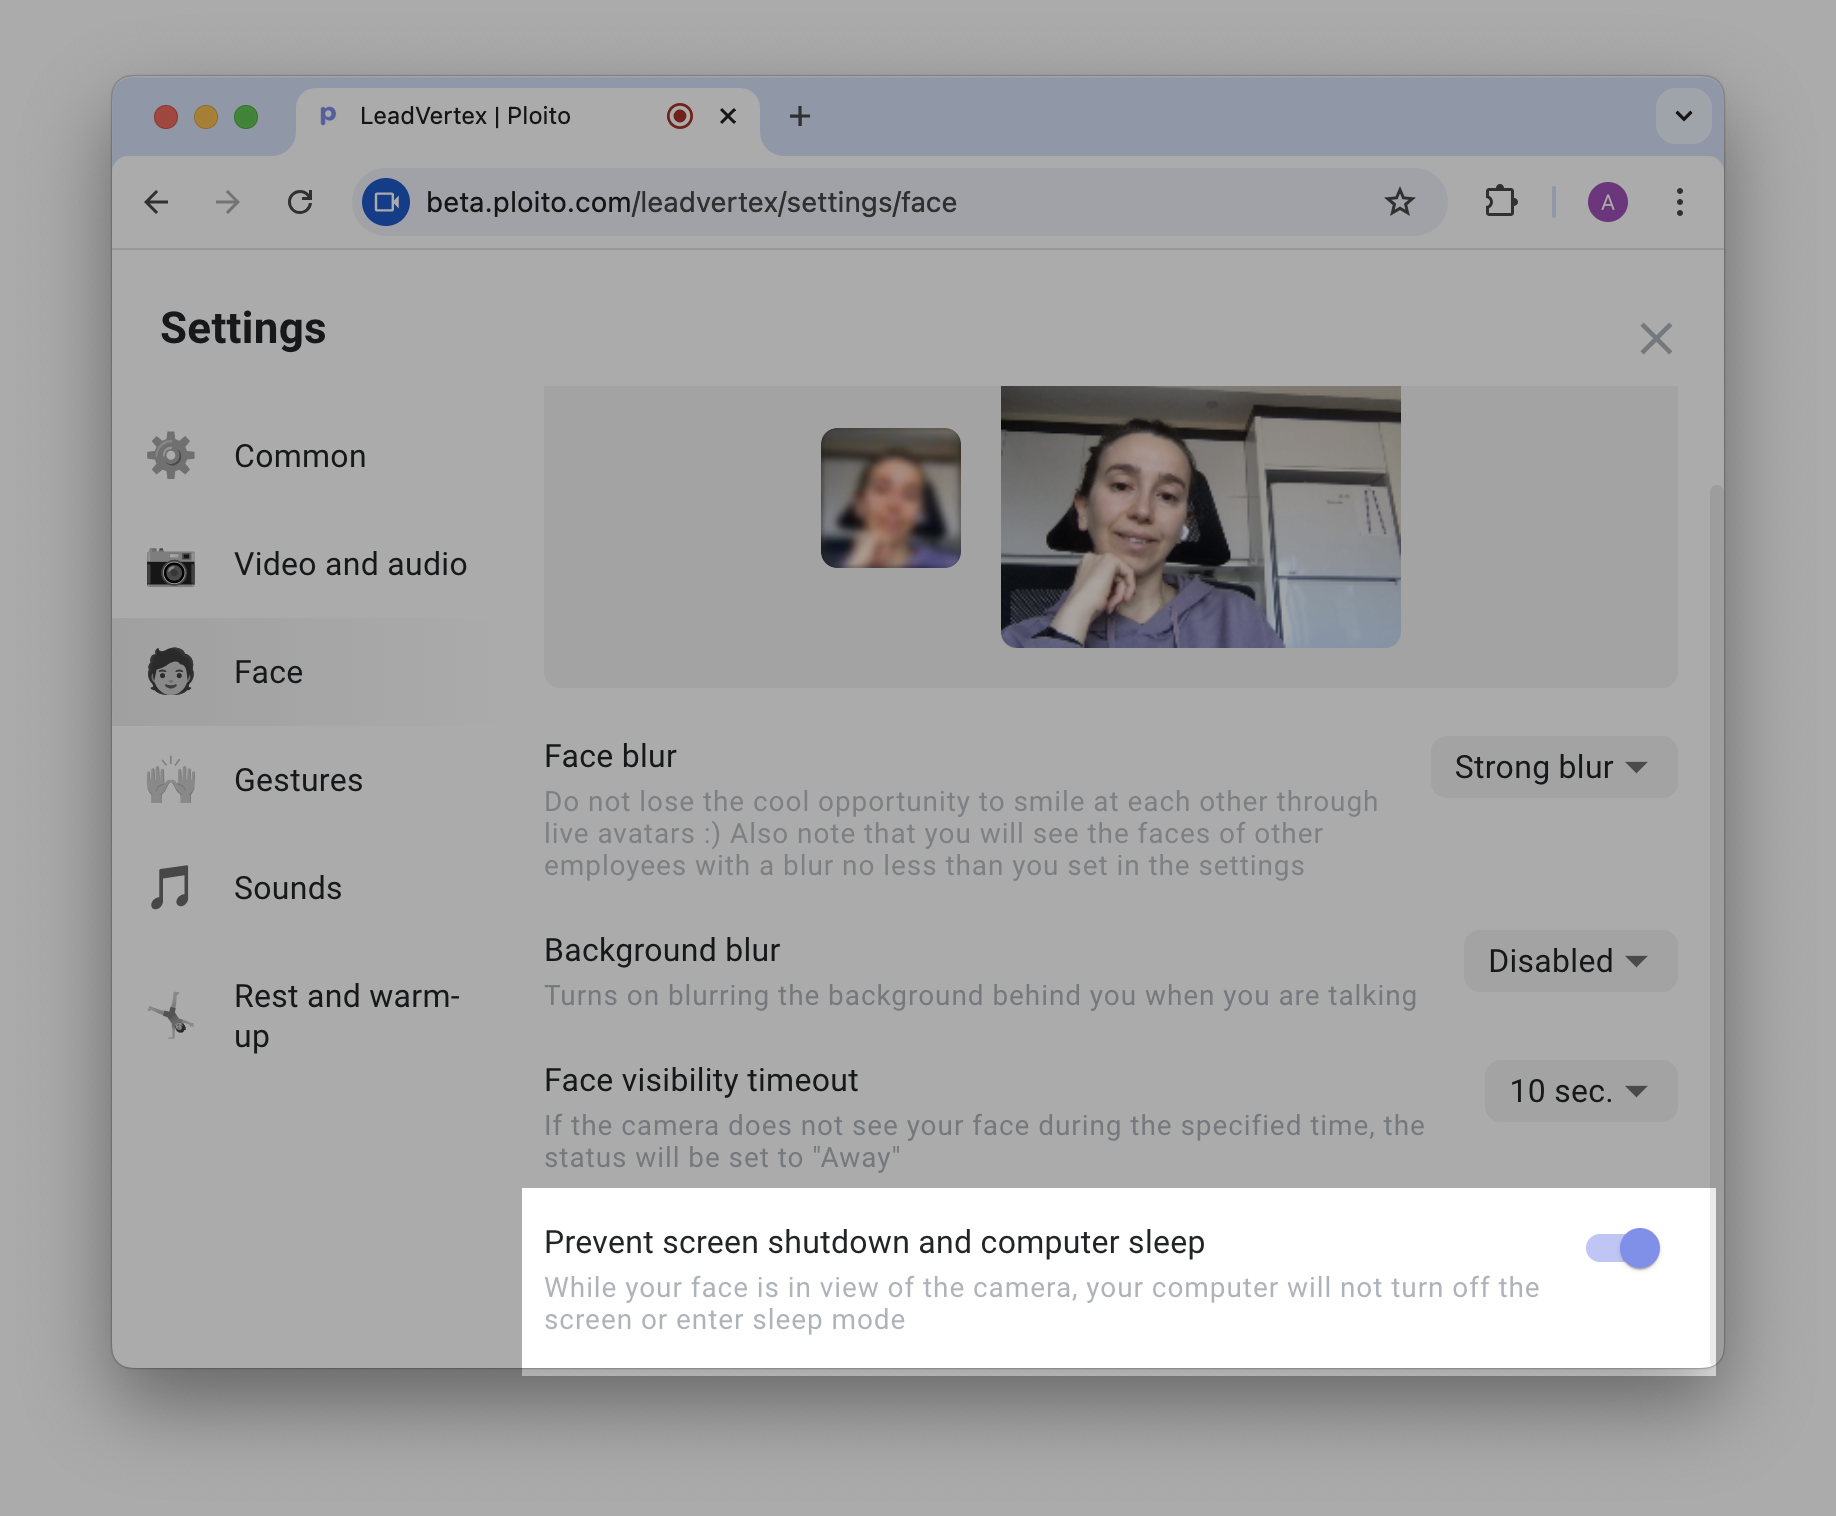Open the Face visibility timeout dropdown
The height and width of the screenshot is (1516, 1836).
pos(1580,1091)
